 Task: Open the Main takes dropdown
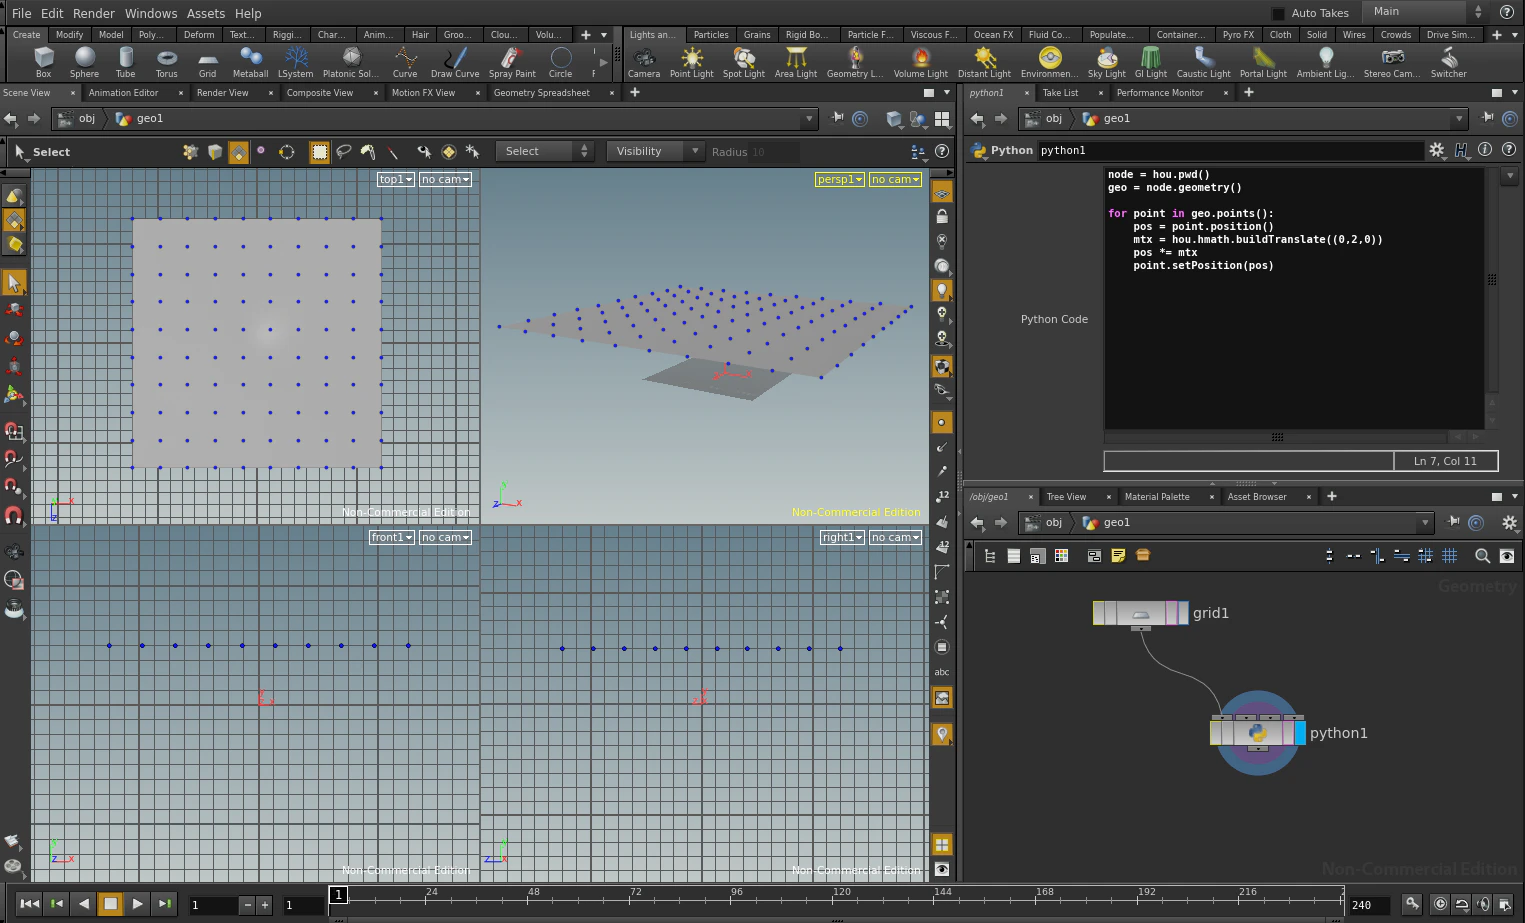click(x=1427, y=12)
